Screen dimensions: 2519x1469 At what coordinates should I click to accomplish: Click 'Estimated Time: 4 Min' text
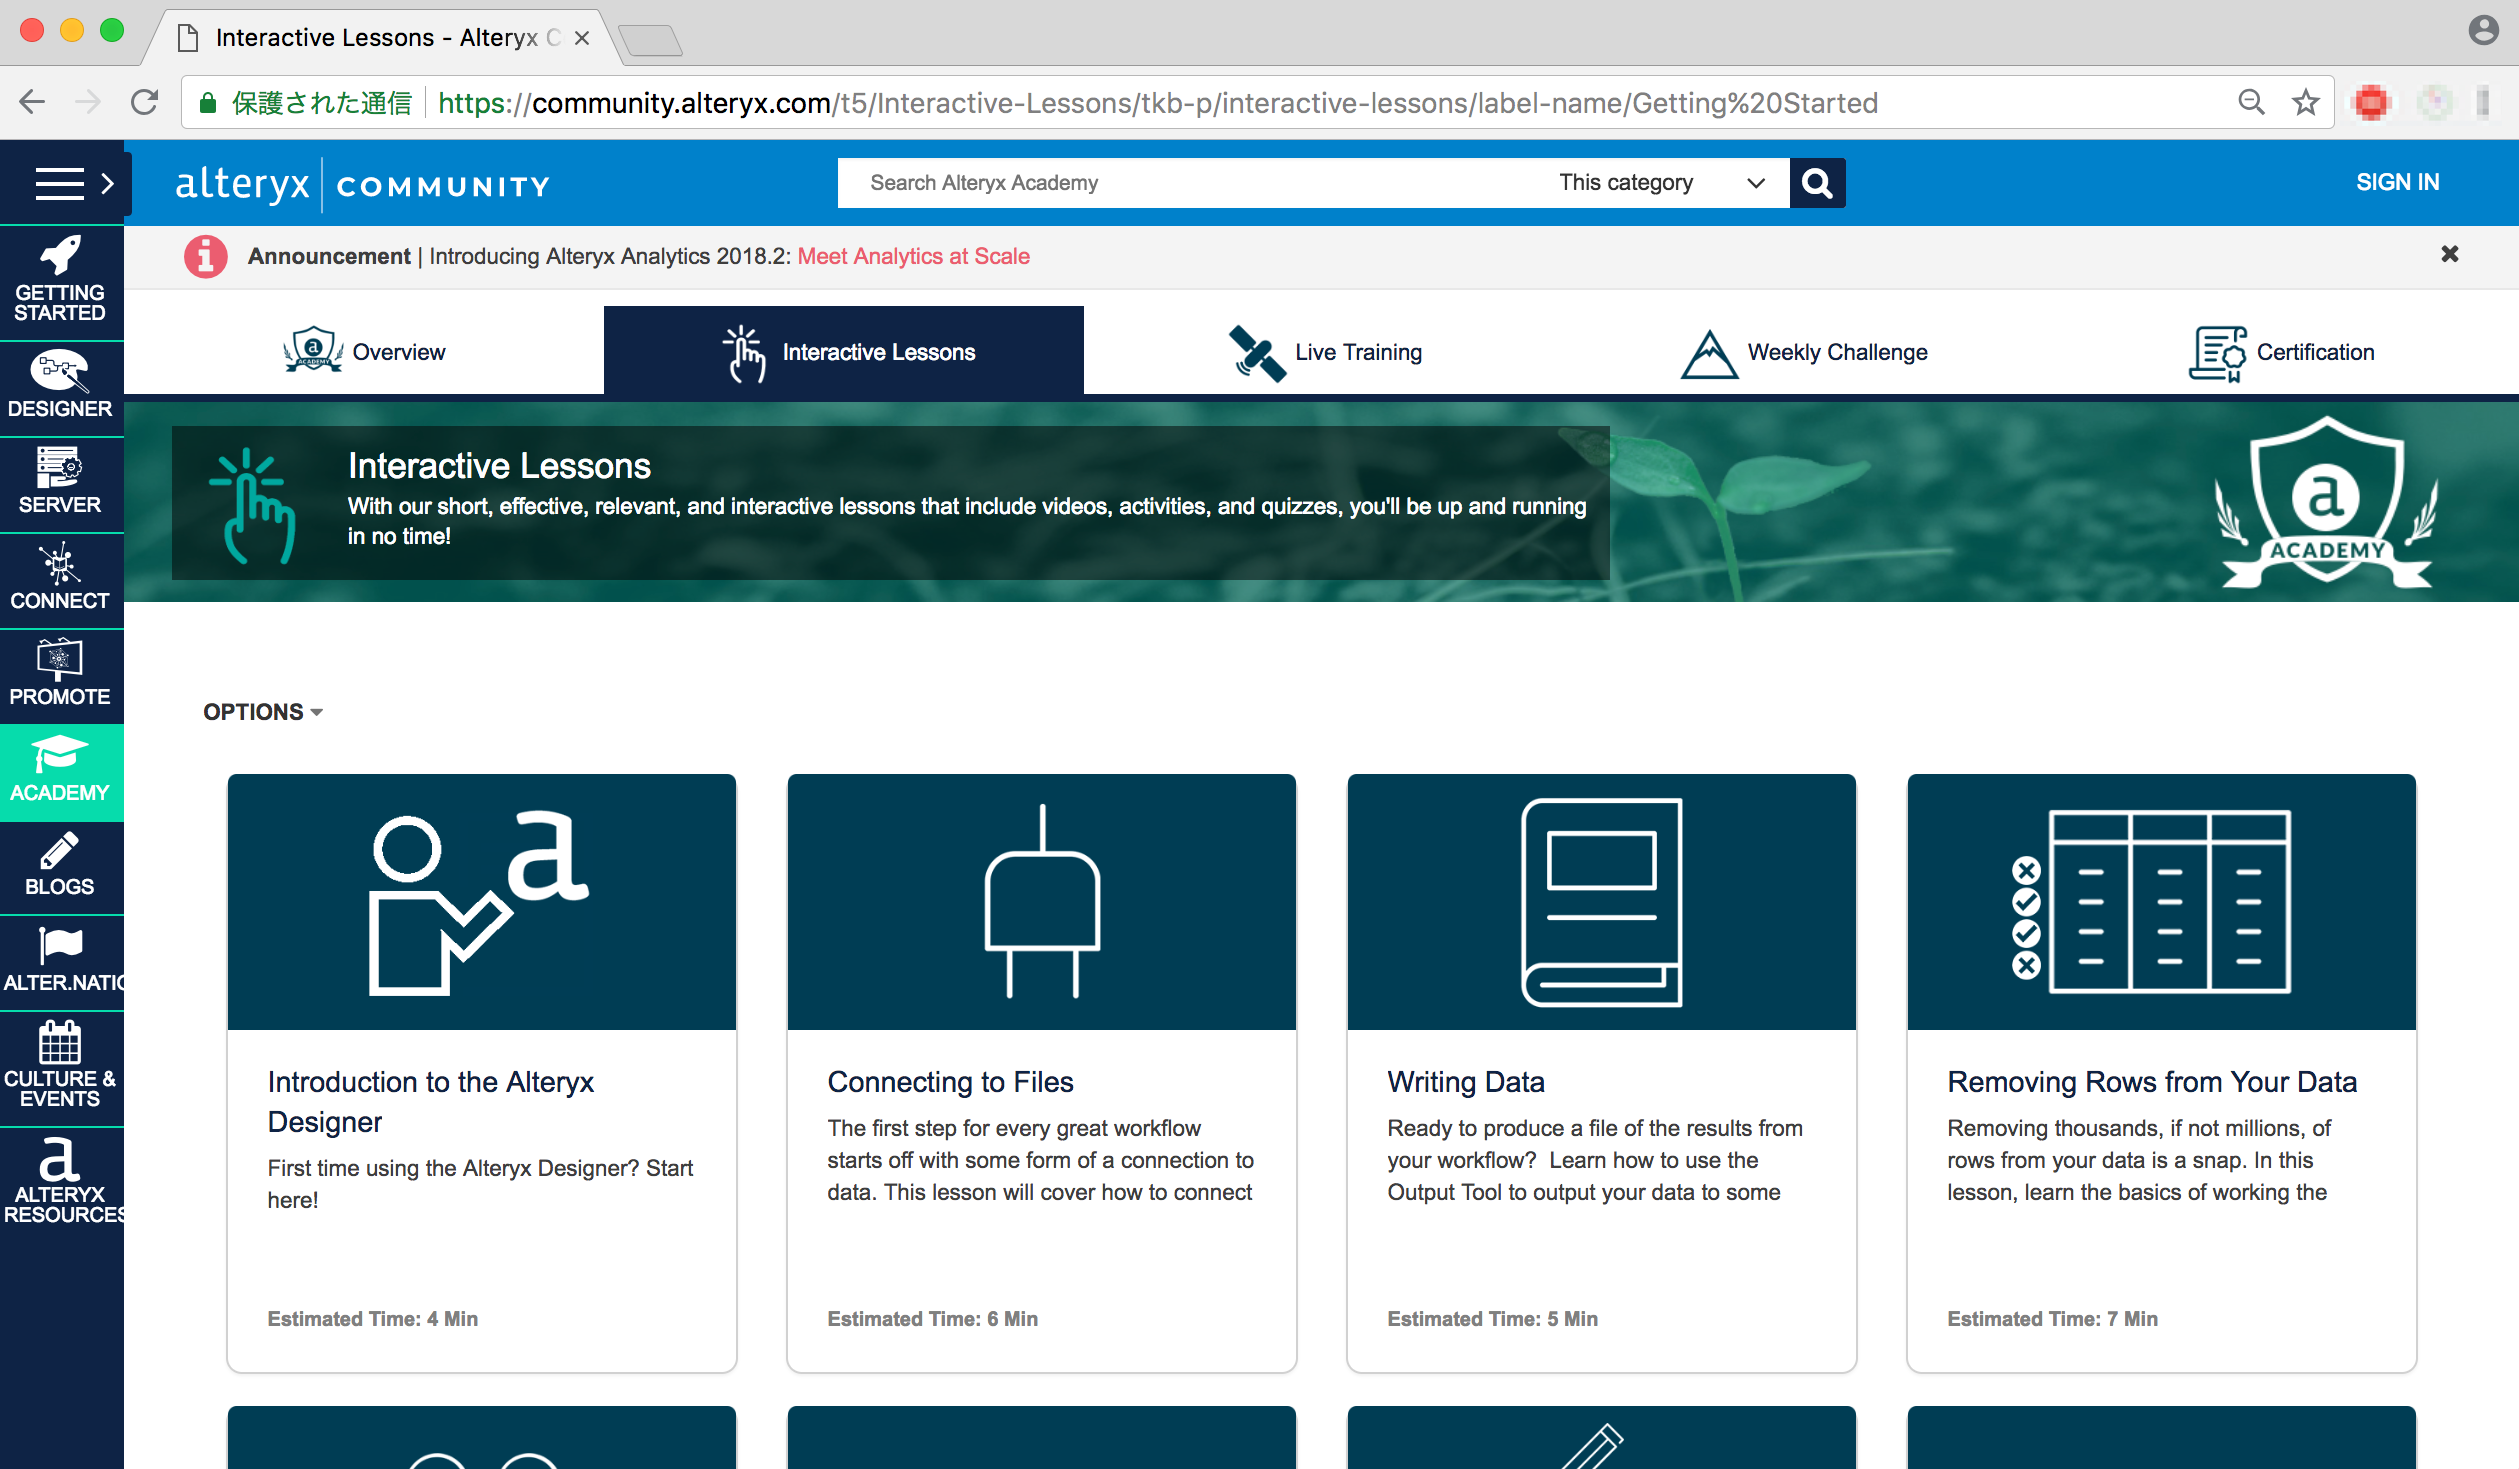(372, 1319)
